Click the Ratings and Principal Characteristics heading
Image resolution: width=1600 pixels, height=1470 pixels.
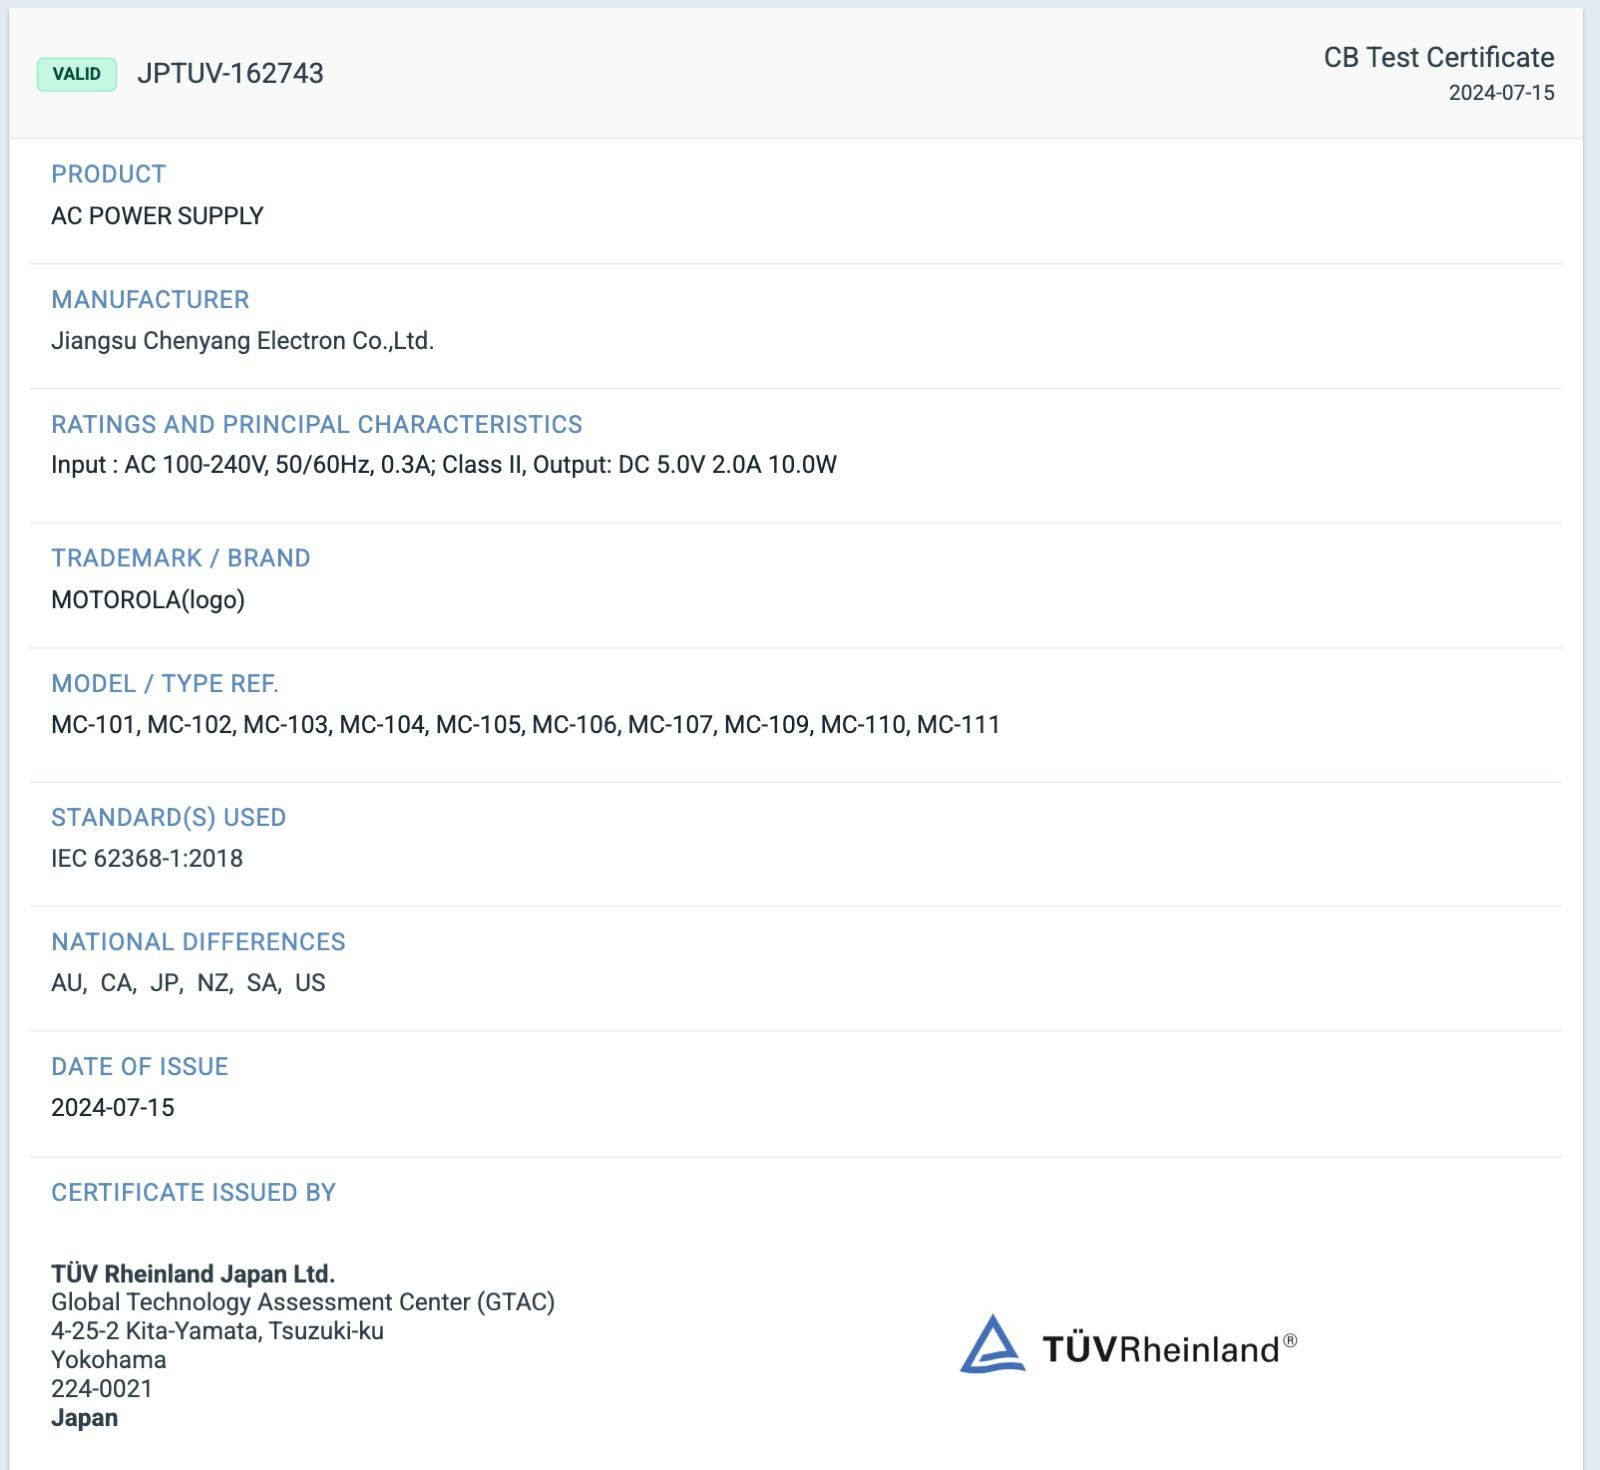pyautogui.click(x=316, y=424)
